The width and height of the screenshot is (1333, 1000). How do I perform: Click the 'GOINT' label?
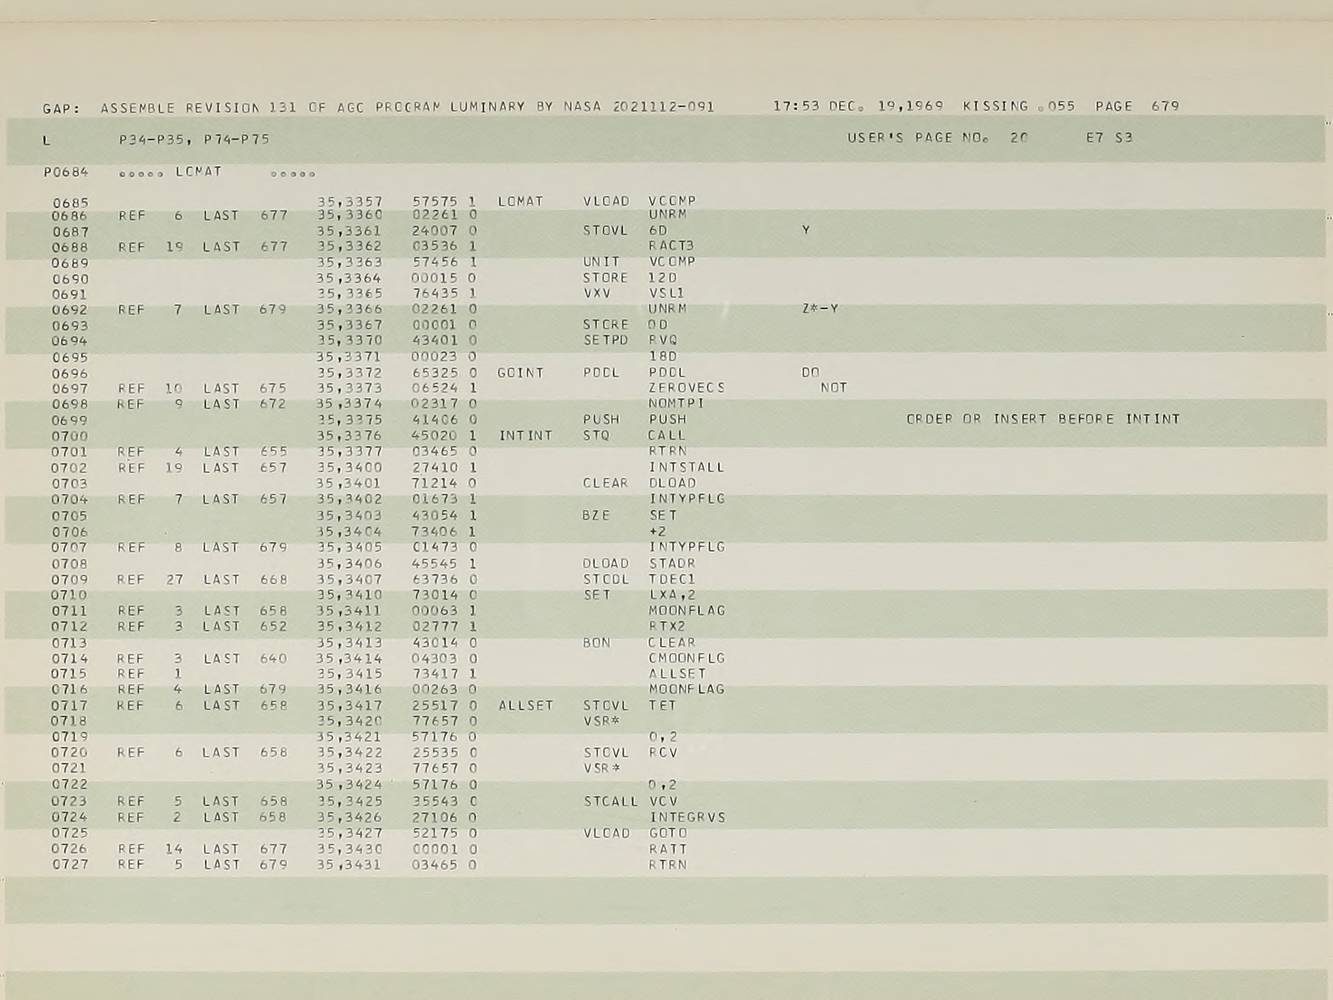[x=520, y=373]
